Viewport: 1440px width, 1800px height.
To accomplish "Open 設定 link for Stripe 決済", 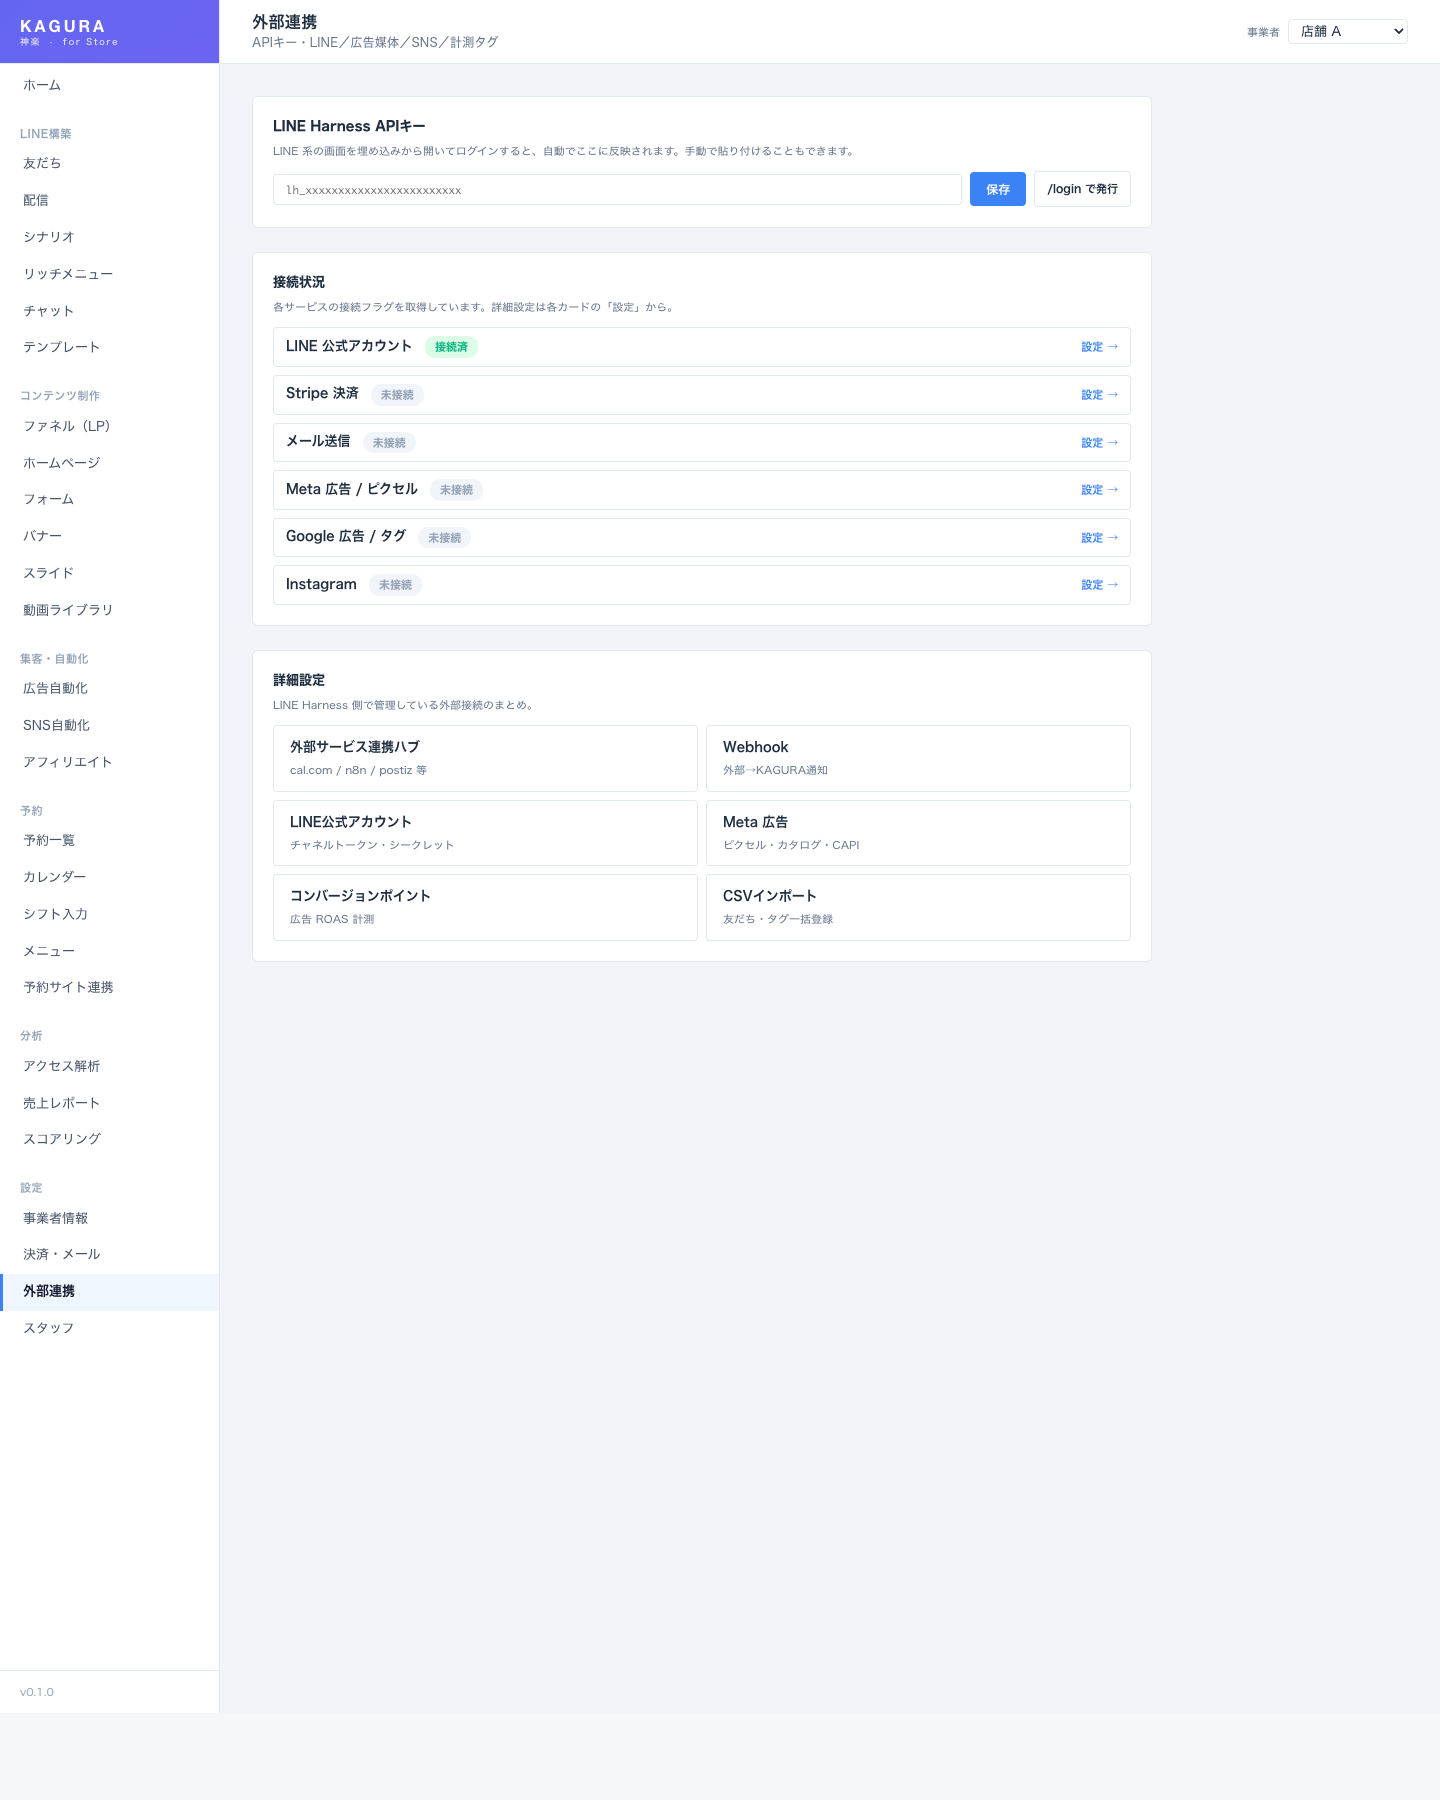I will tap(1098, 395).
